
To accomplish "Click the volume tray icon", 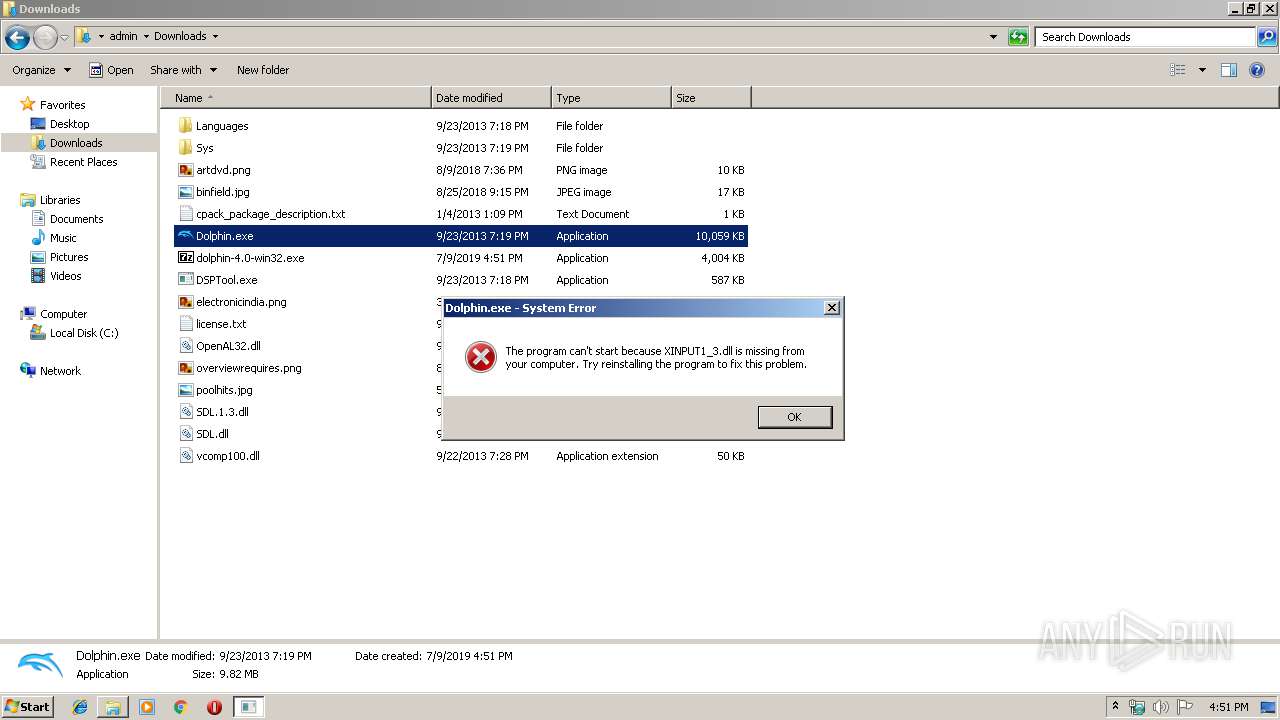I will click(x=1161, y=707).
